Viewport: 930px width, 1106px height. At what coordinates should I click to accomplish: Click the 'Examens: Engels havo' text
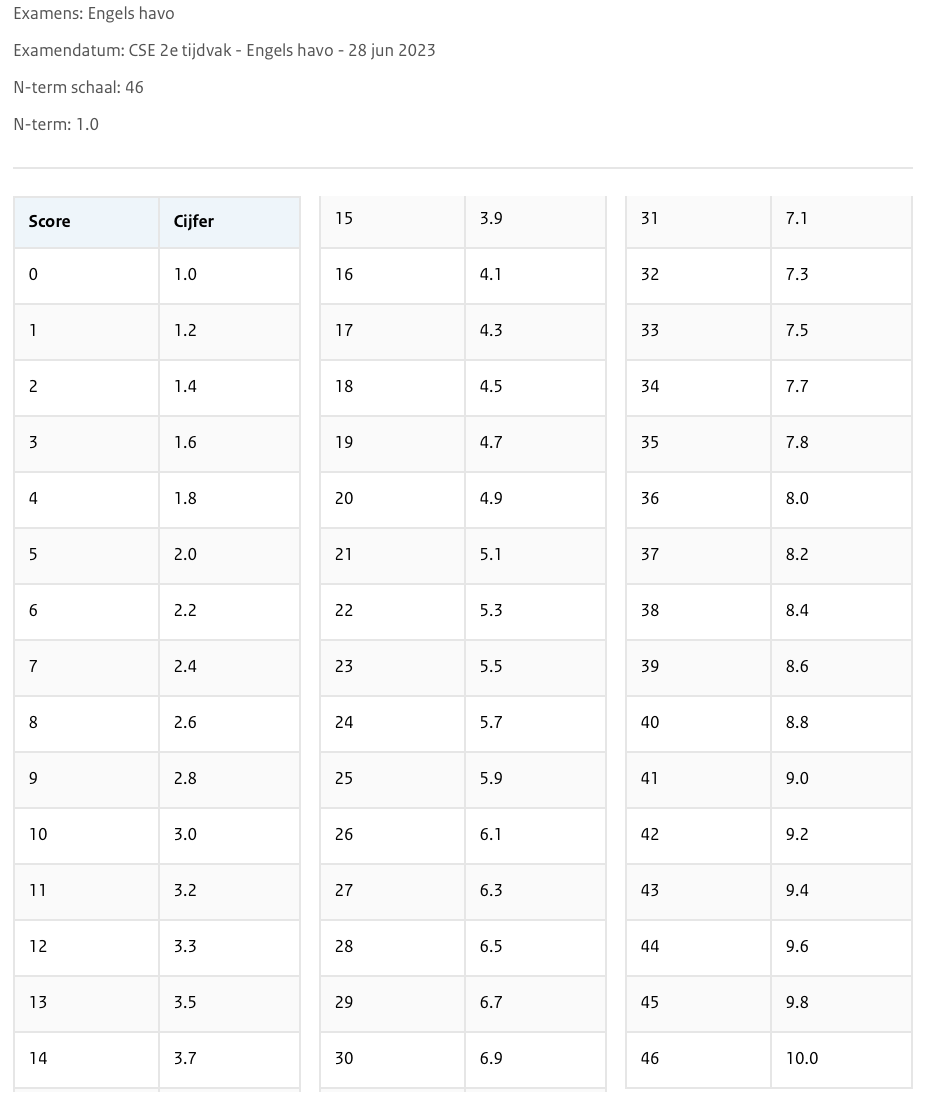point(94,14)
